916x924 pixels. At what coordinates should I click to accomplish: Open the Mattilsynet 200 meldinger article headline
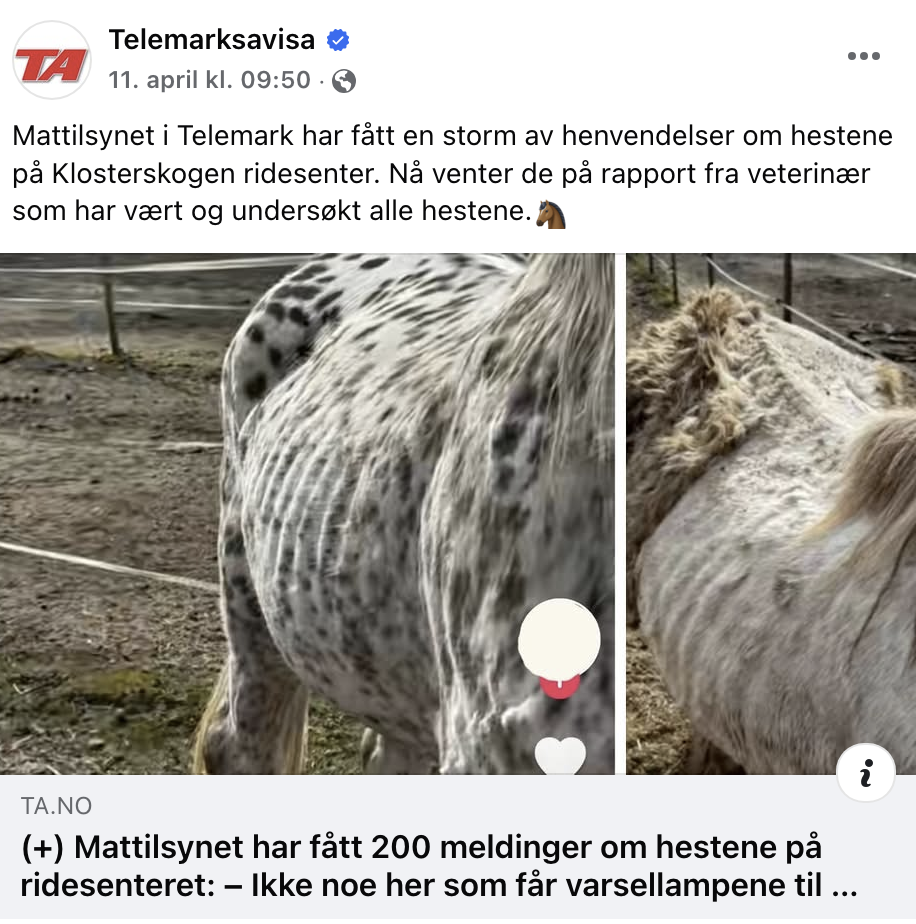[439, 866]
